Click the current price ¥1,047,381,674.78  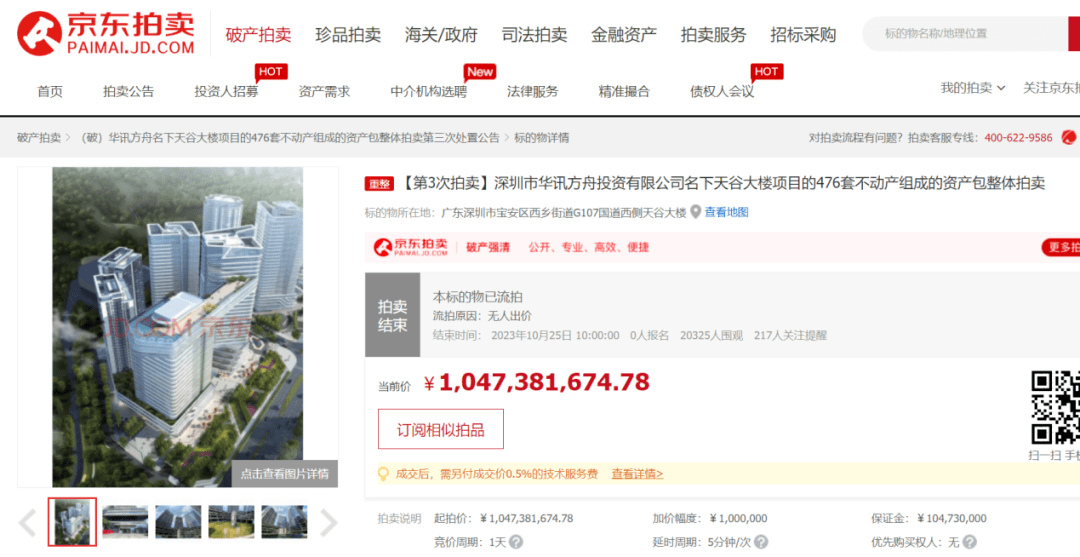click(537, 382)
